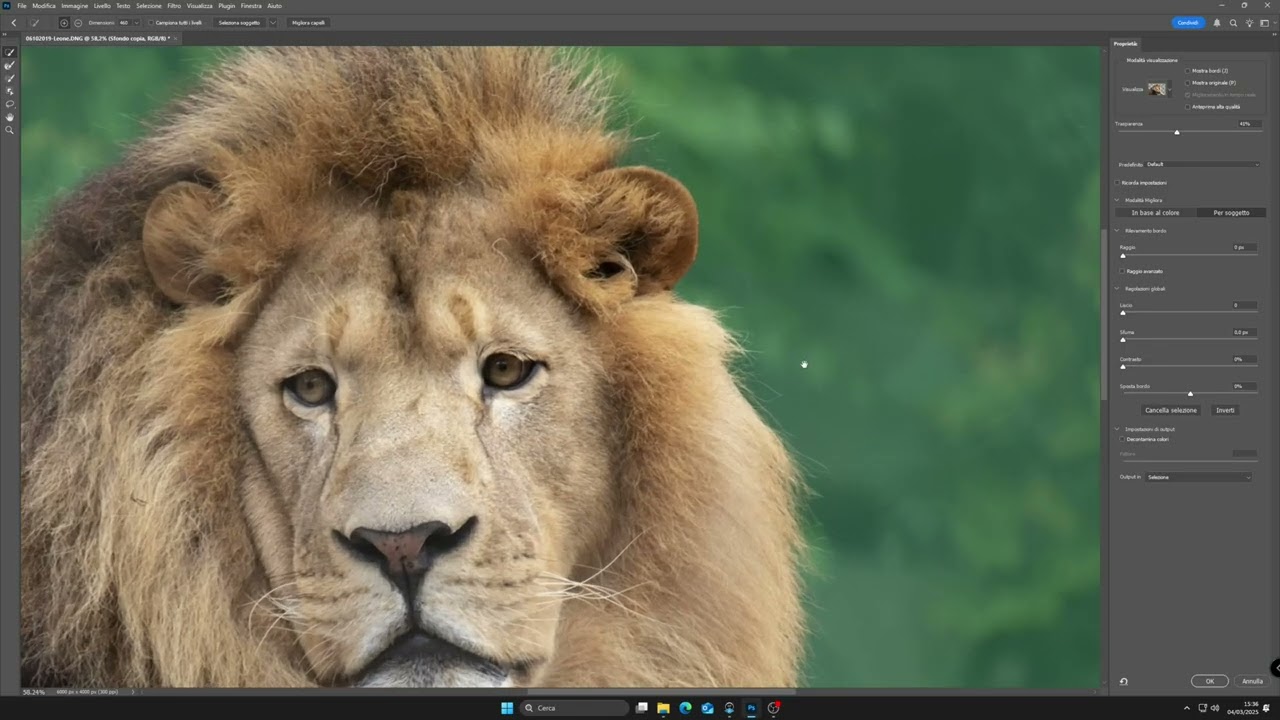Viewport: 1280px width, 720px height.
Task: Open Predefinito preset dropdown
Action: point(1202,164)
